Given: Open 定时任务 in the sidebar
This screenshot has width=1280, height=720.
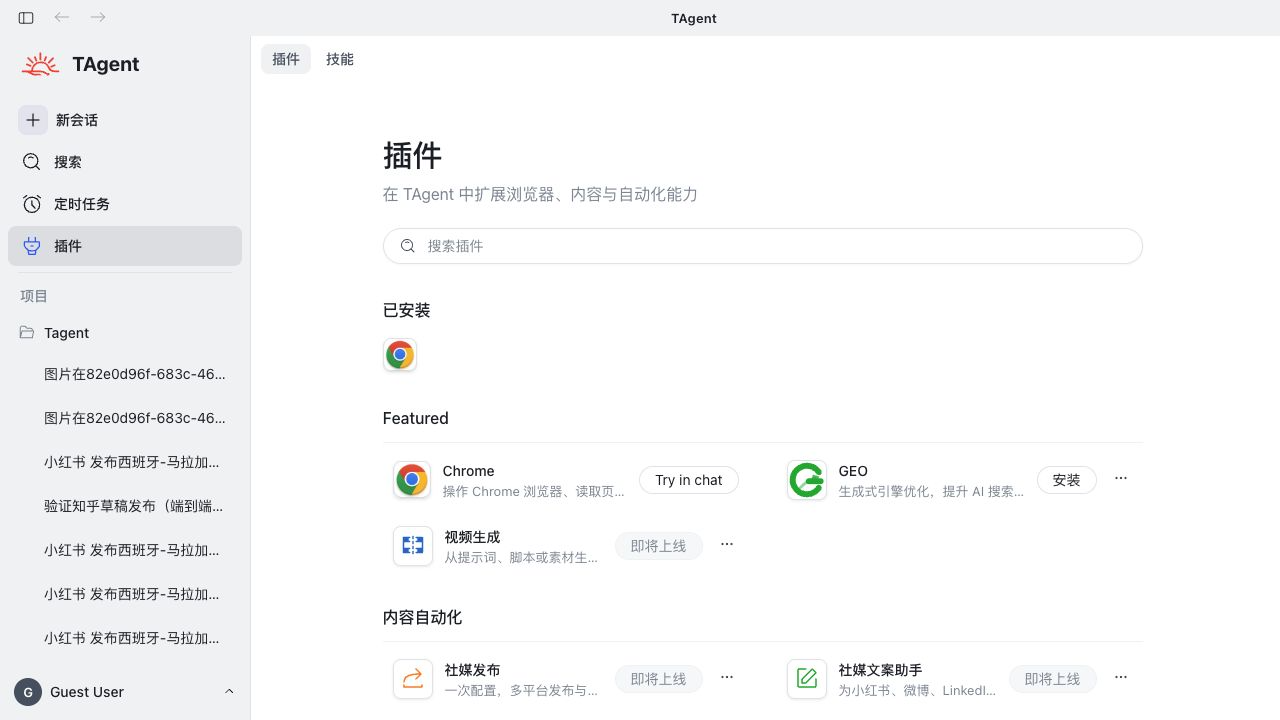Looking at the screenshot, I should pyautogui.click(x=125, y=204).
